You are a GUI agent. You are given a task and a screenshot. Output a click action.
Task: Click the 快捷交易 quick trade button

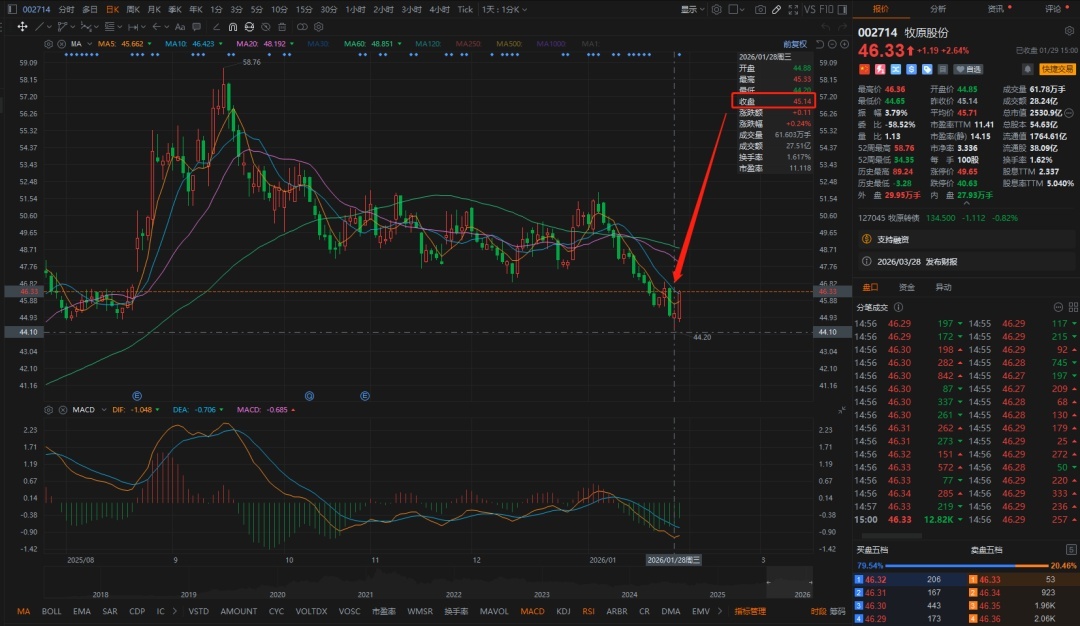(1056, 69)
